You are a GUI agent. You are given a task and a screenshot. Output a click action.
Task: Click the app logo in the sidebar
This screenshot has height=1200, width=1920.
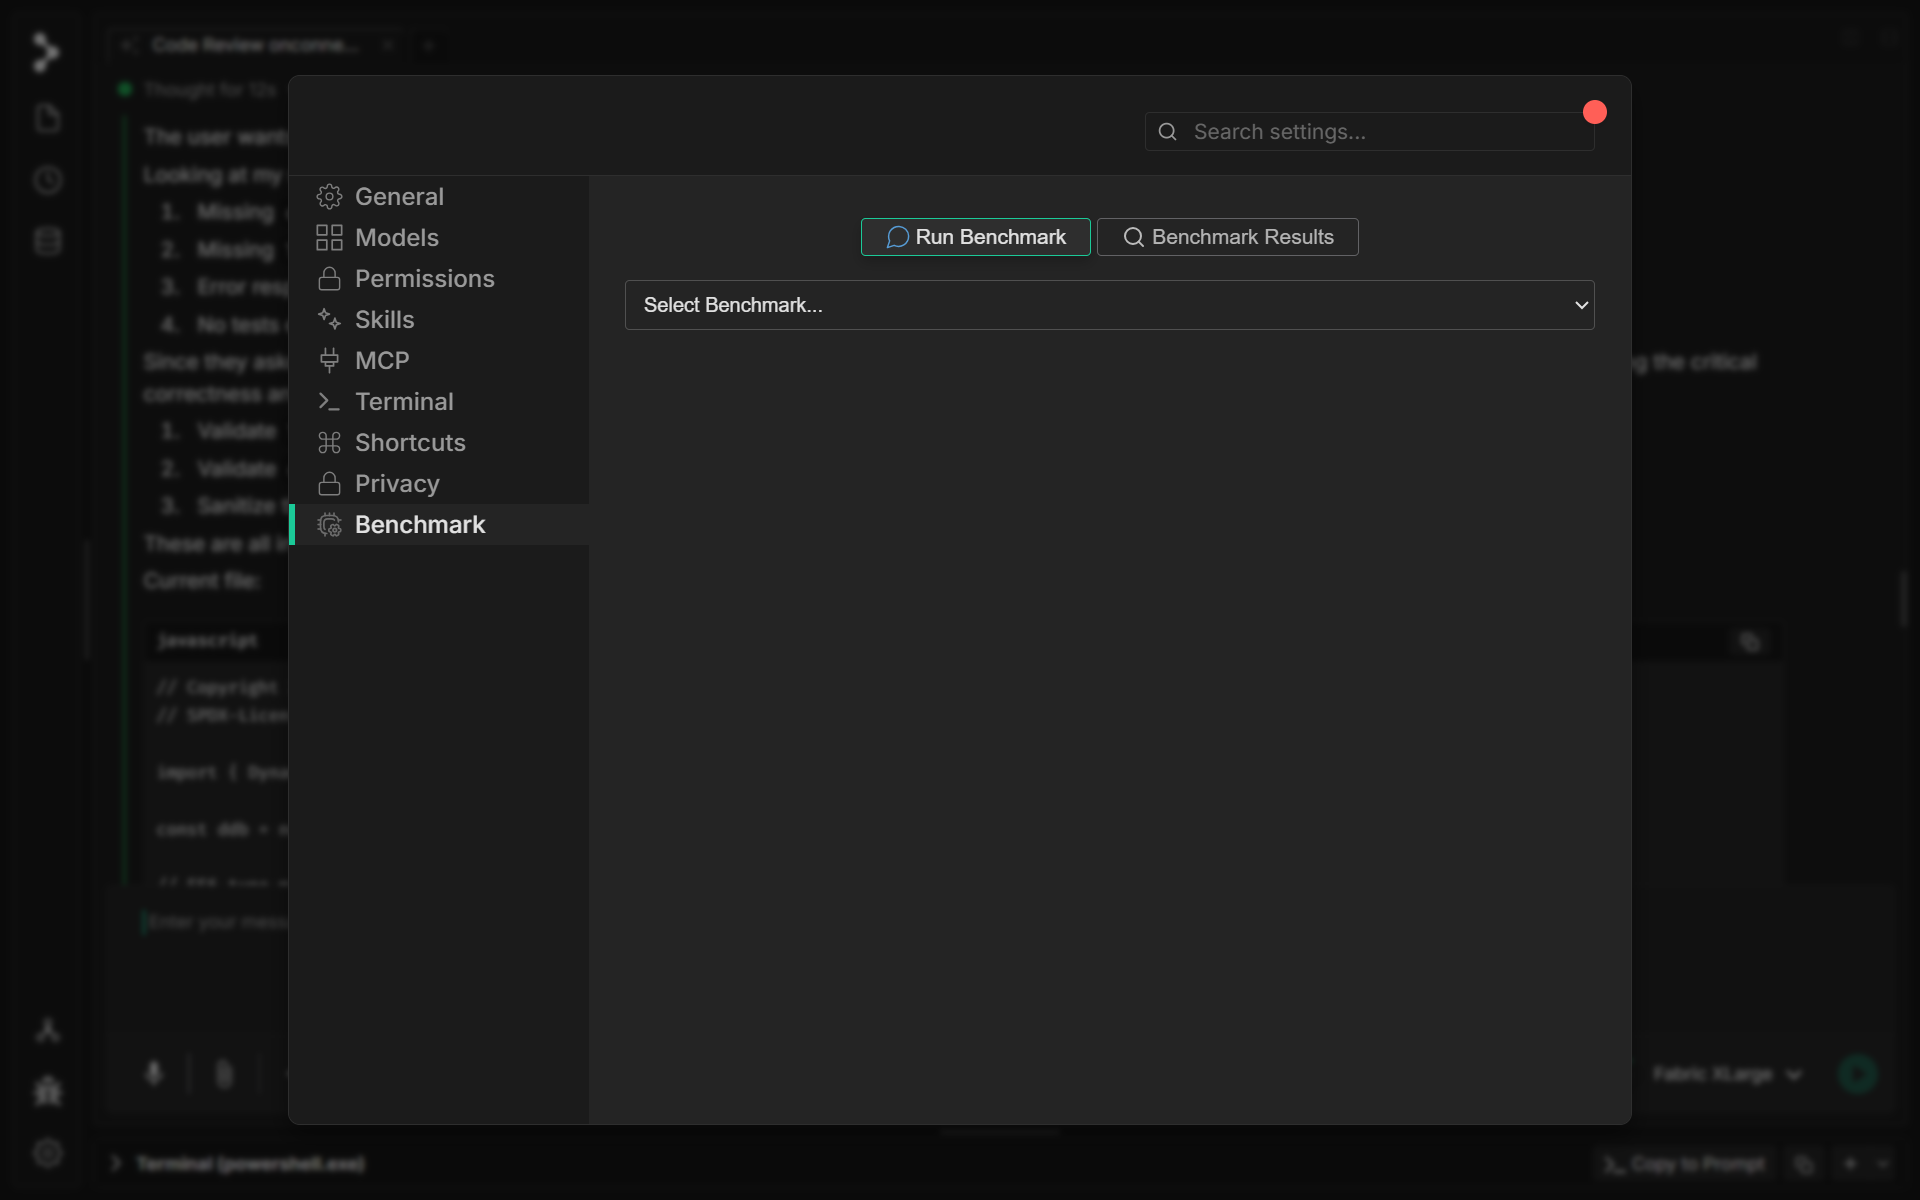(x=45, y=52)
